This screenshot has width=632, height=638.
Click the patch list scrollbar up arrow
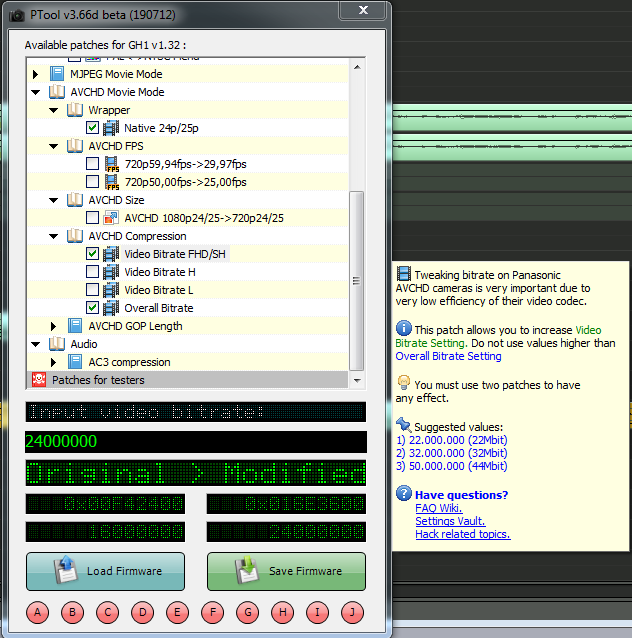coord(357,67)
